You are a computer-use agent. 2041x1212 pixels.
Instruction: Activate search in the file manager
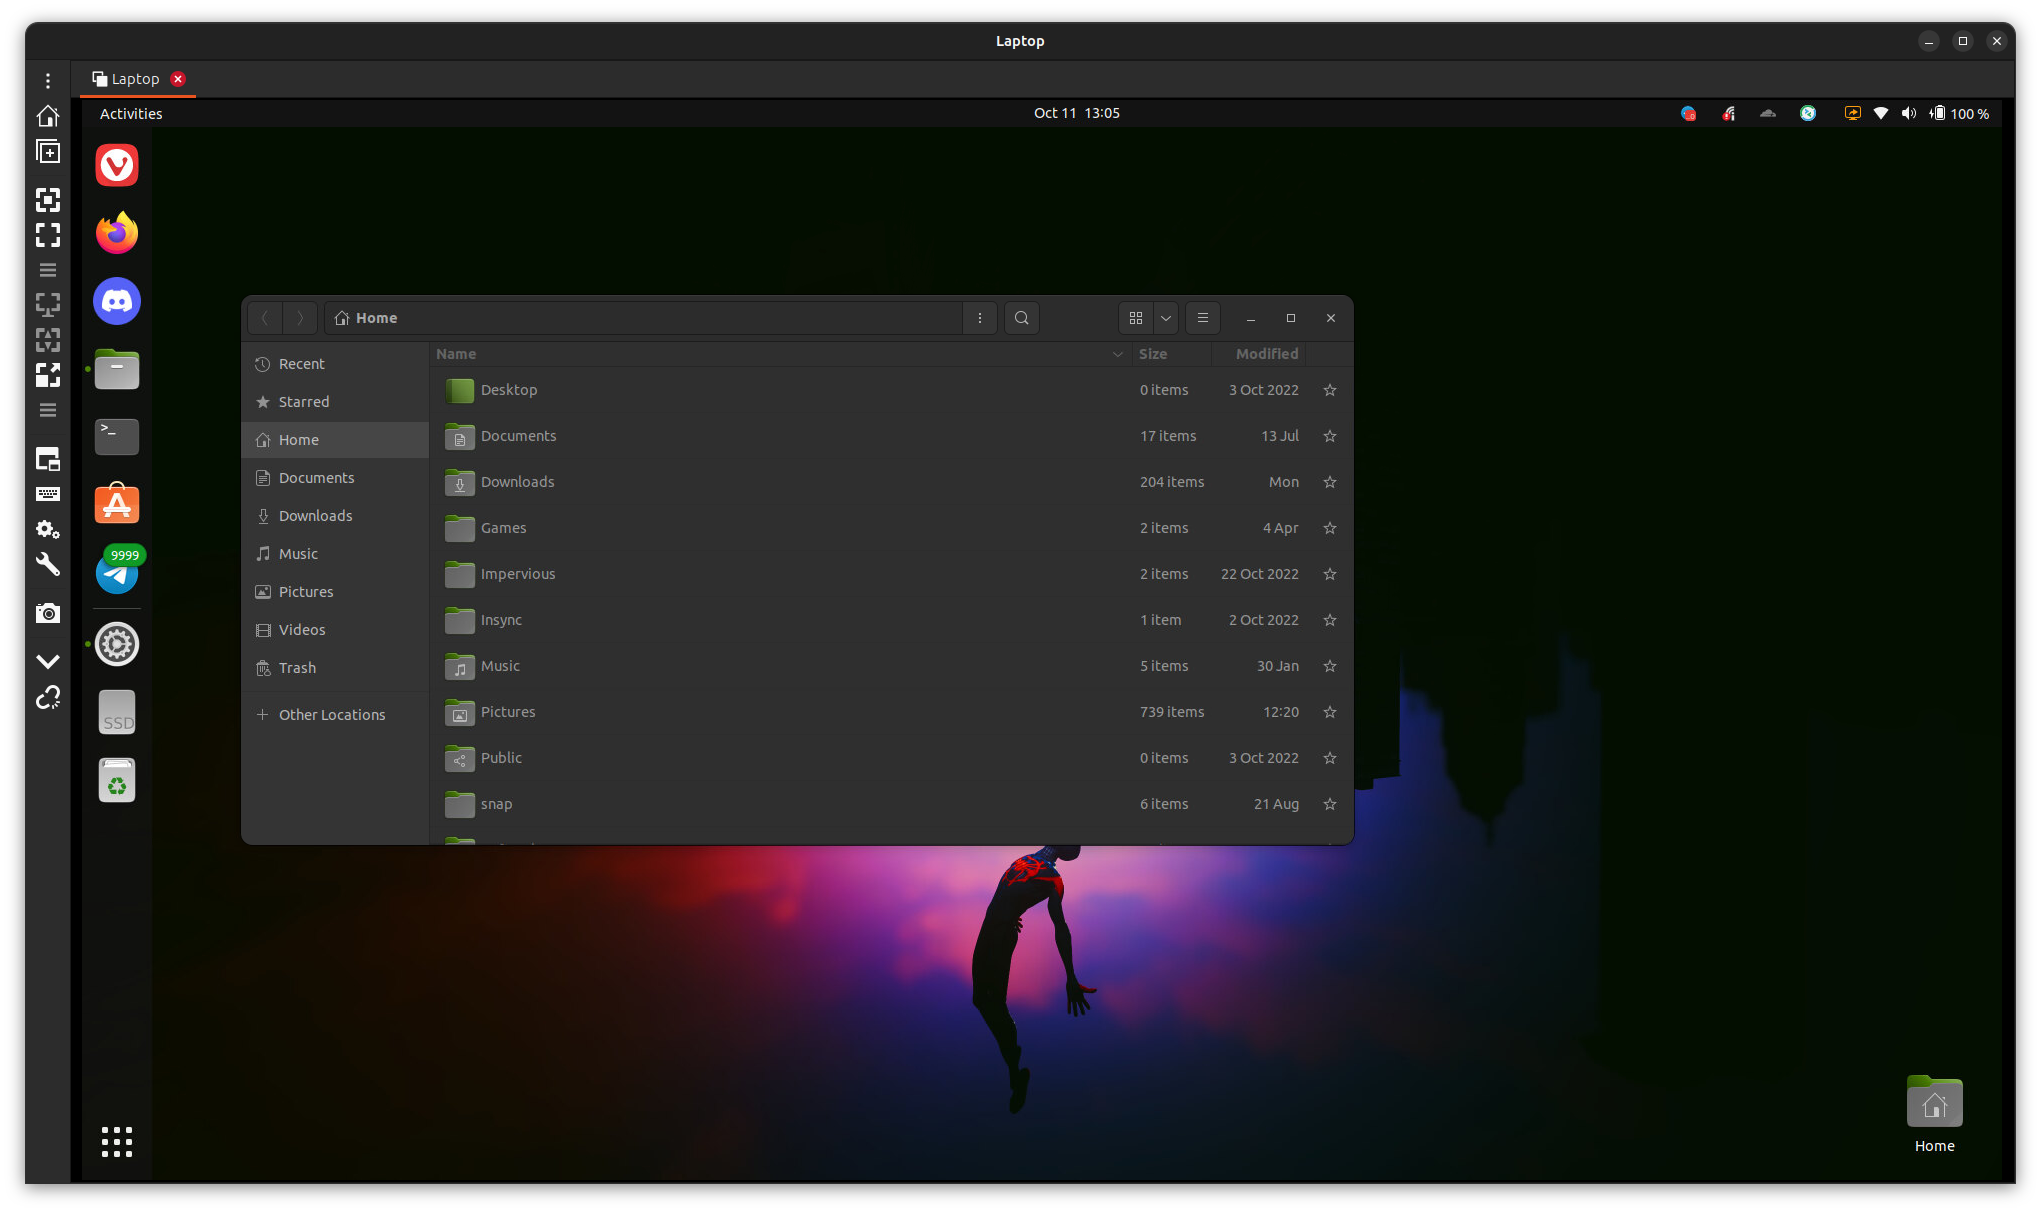pos(1021,317)
